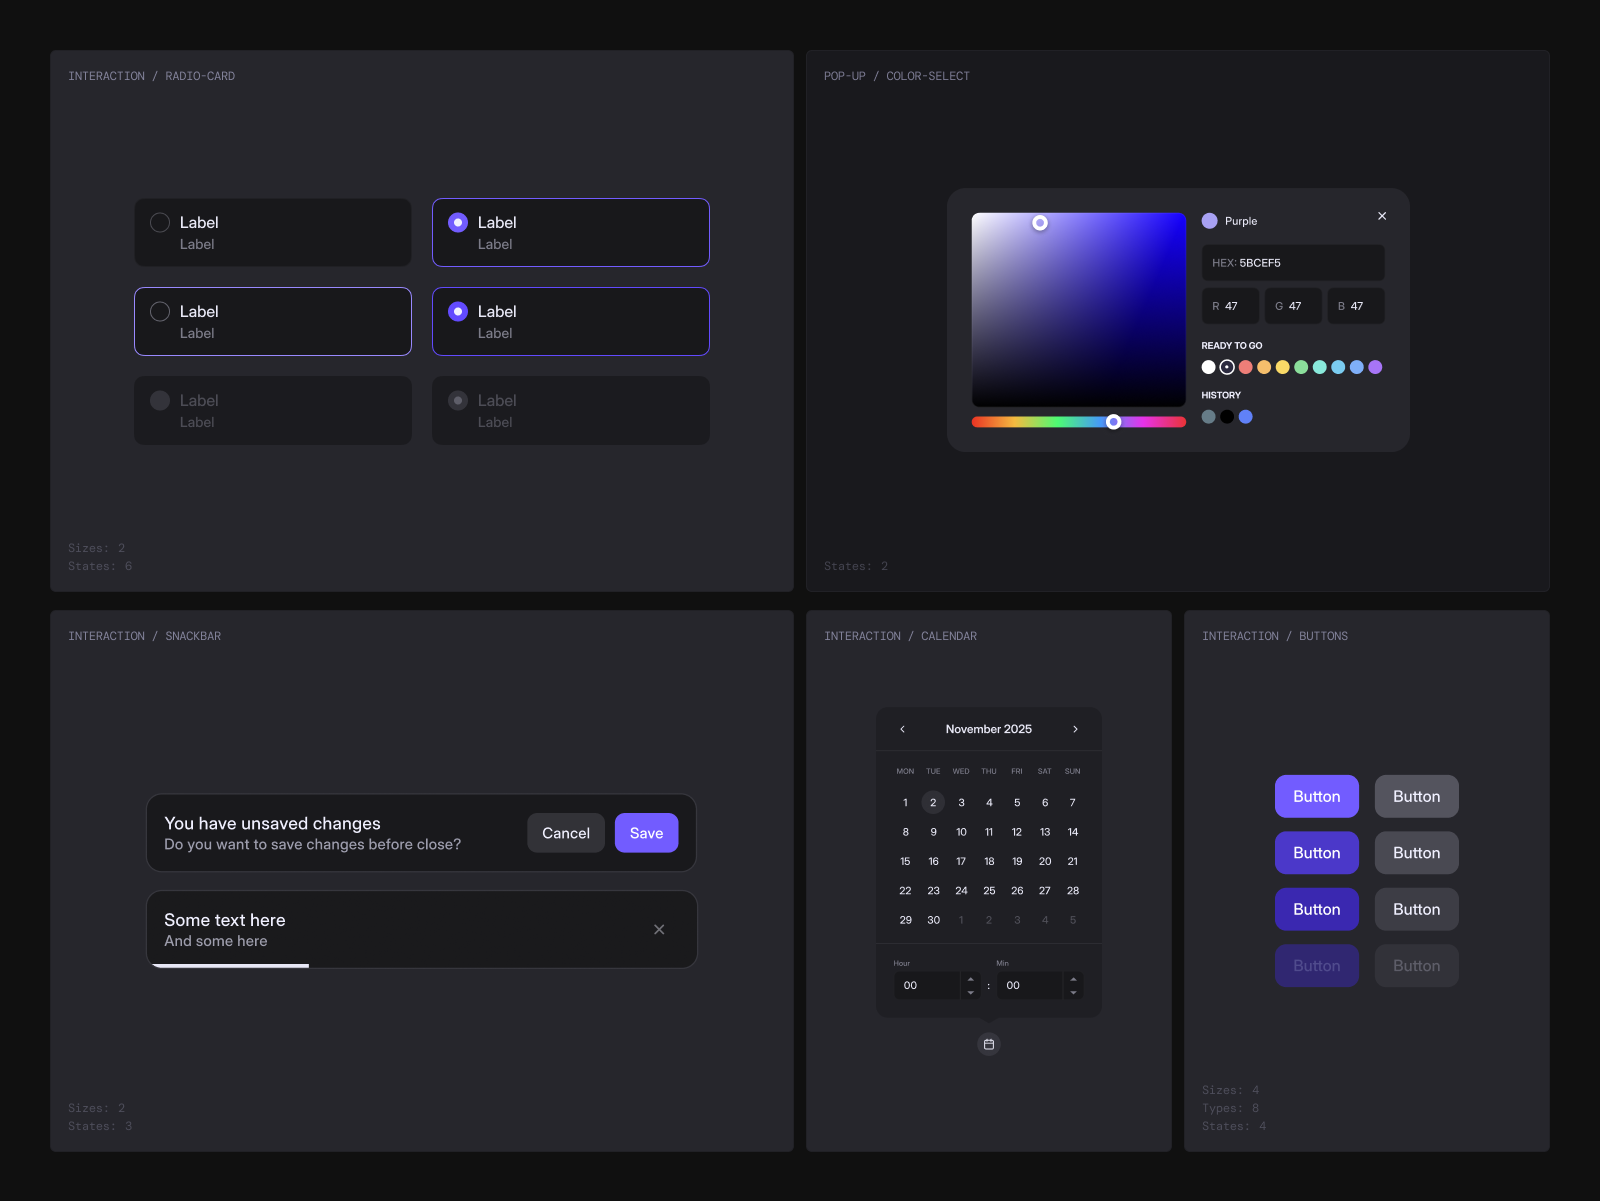This screenshot has height=1201, width=1600.
Task: Click the gray Button in the first row
Action: click(x=1417, y=796)
